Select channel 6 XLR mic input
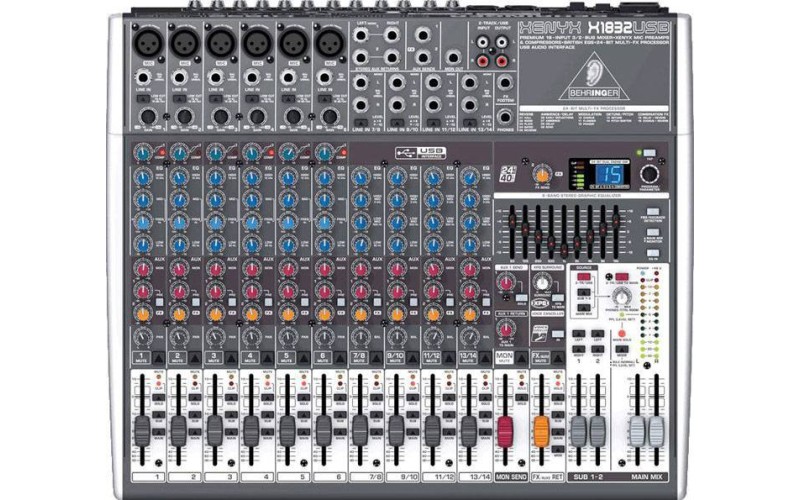 click(x=330, y=43)
